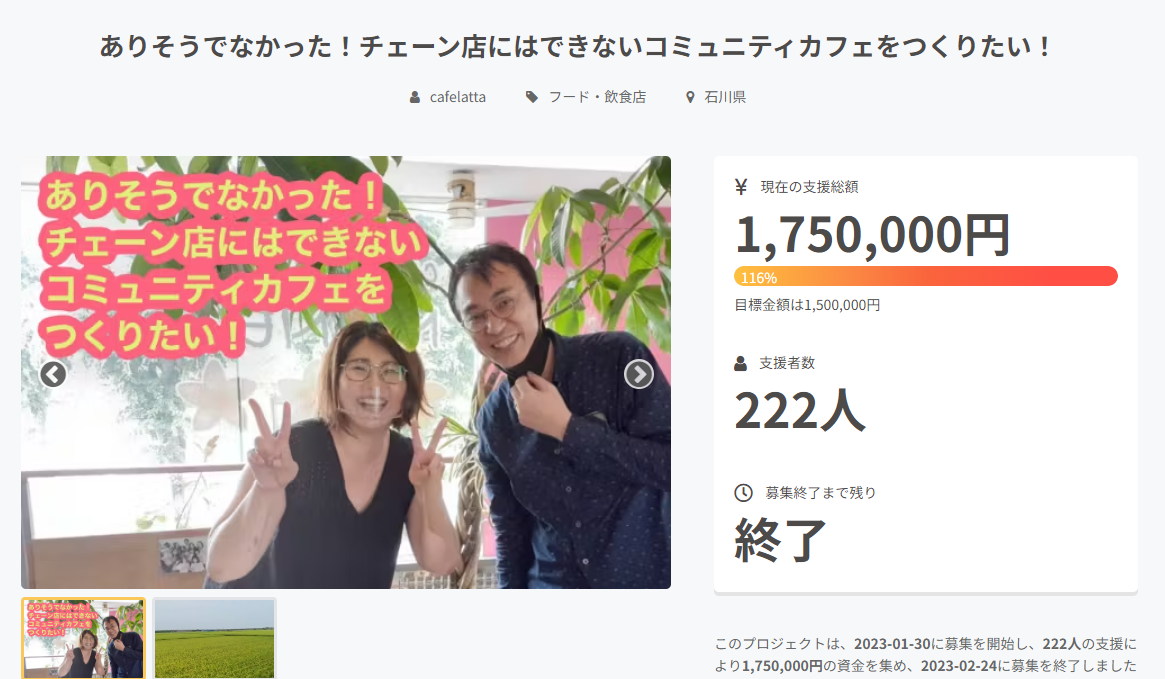Click the 終了 status text

point(780,540)
